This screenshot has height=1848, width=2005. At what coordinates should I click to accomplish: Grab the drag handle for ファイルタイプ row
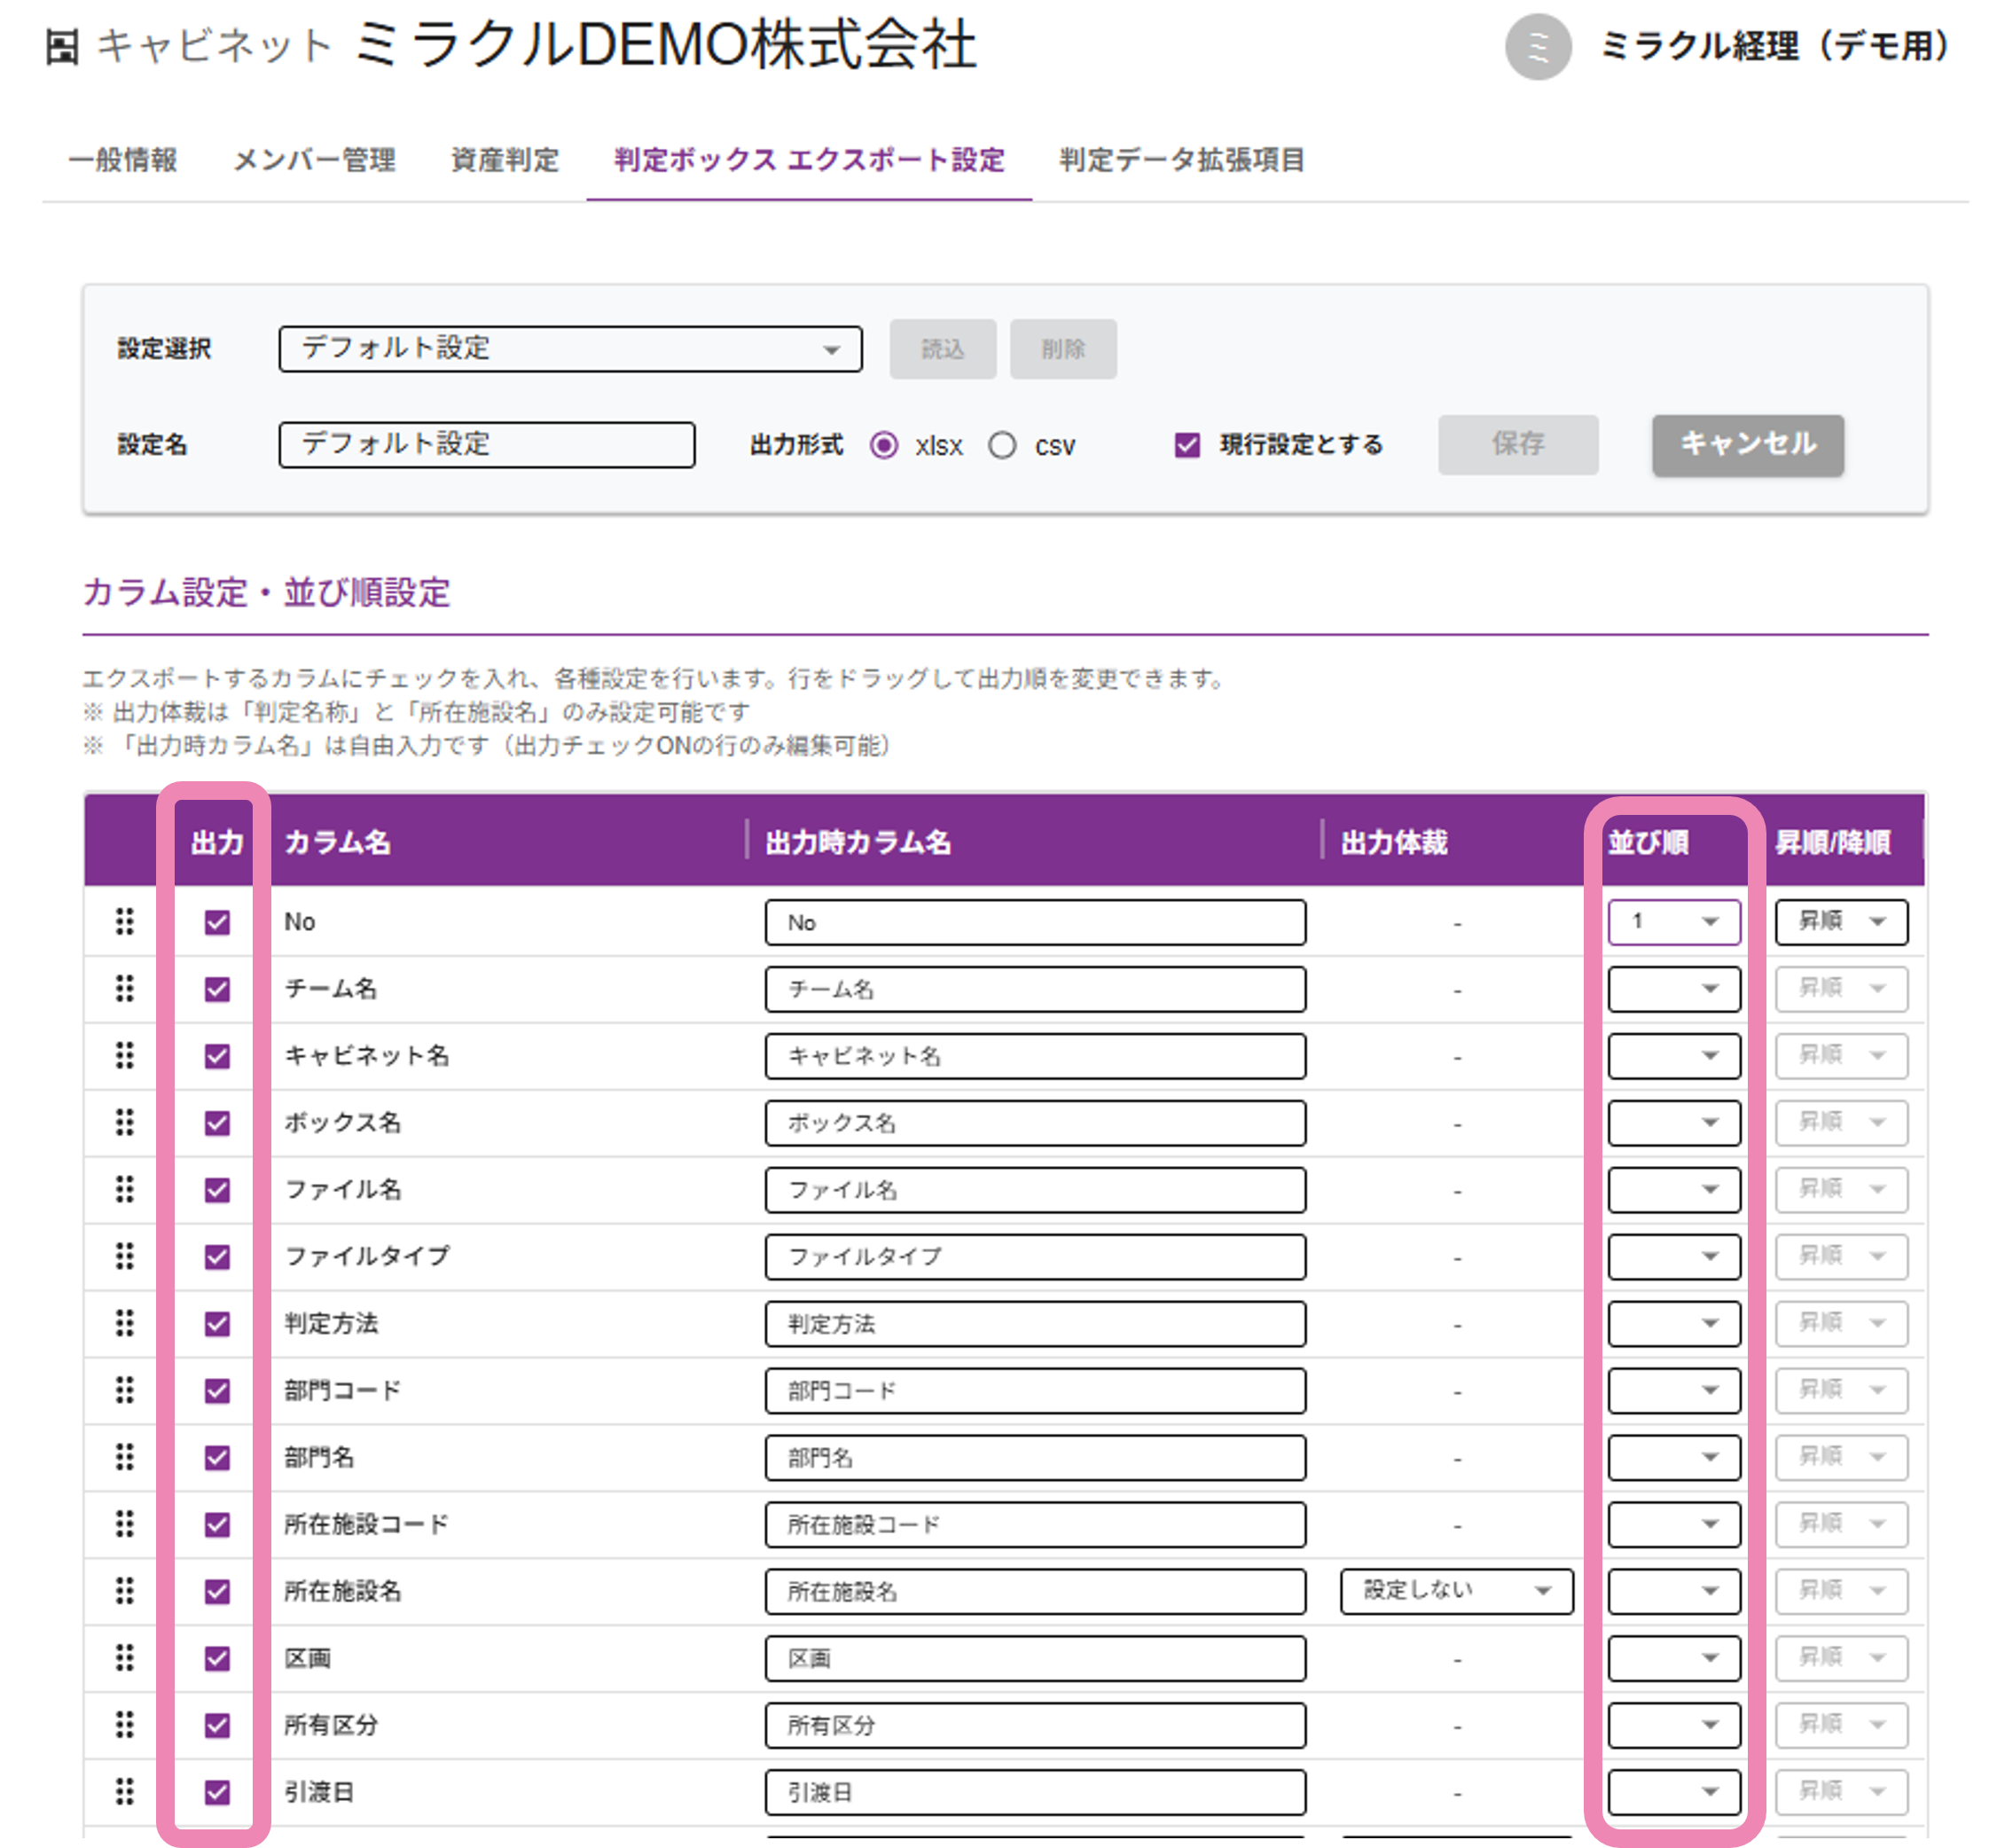point(124,1256)
